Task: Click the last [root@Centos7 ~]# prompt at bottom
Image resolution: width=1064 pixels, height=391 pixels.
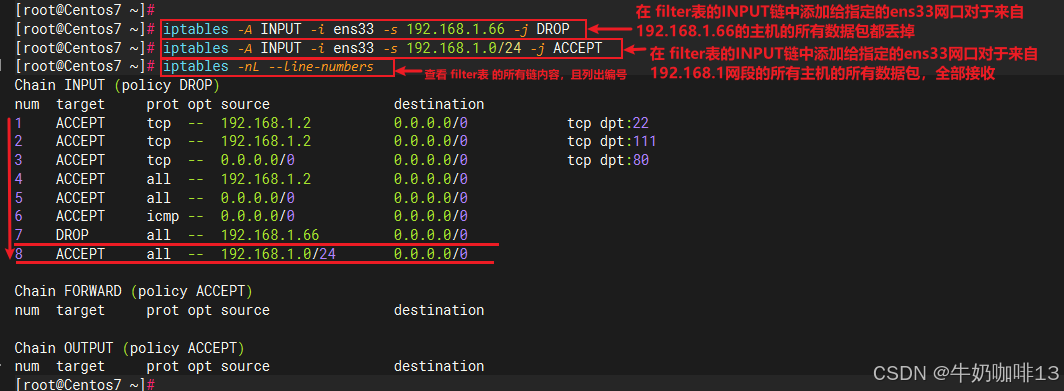Action: point(86,384)
